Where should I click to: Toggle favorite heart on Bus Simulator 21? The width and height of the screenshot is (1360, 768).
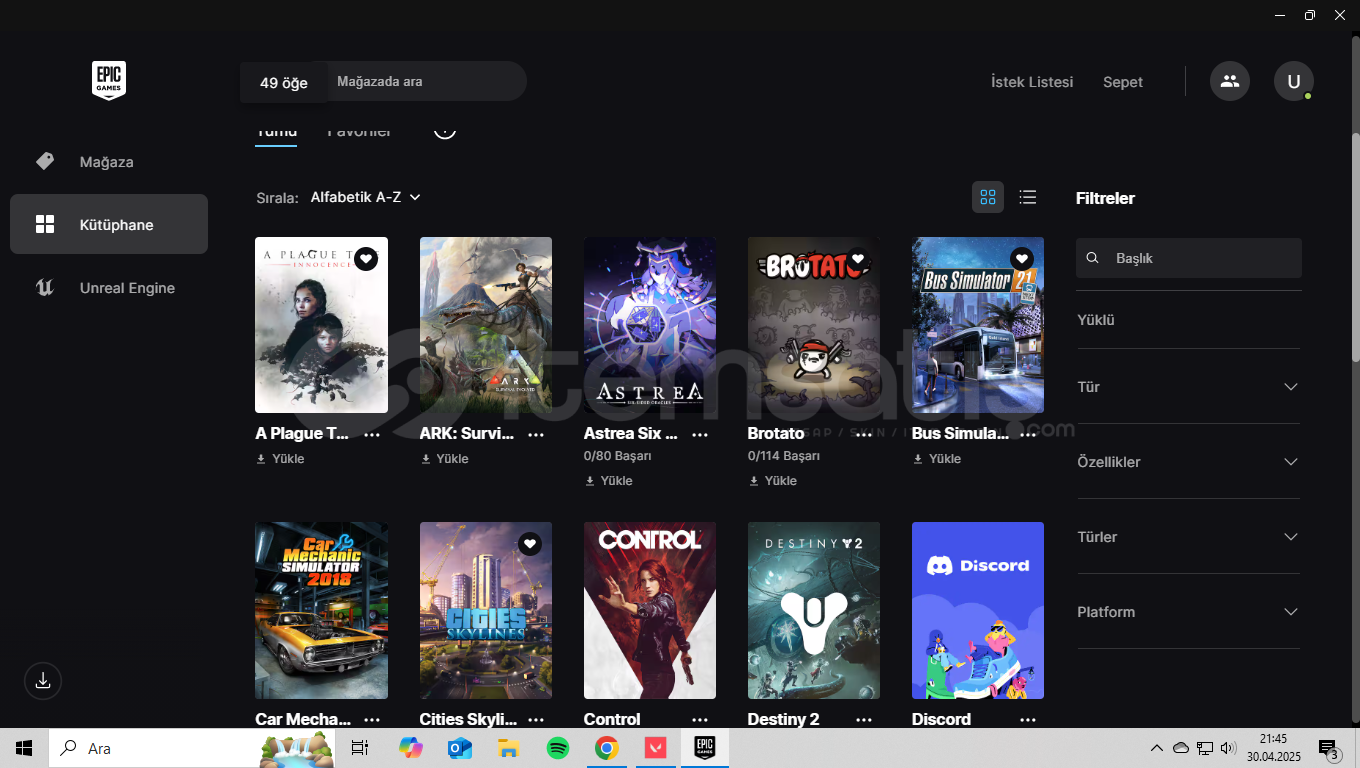tap(1021, 258)
